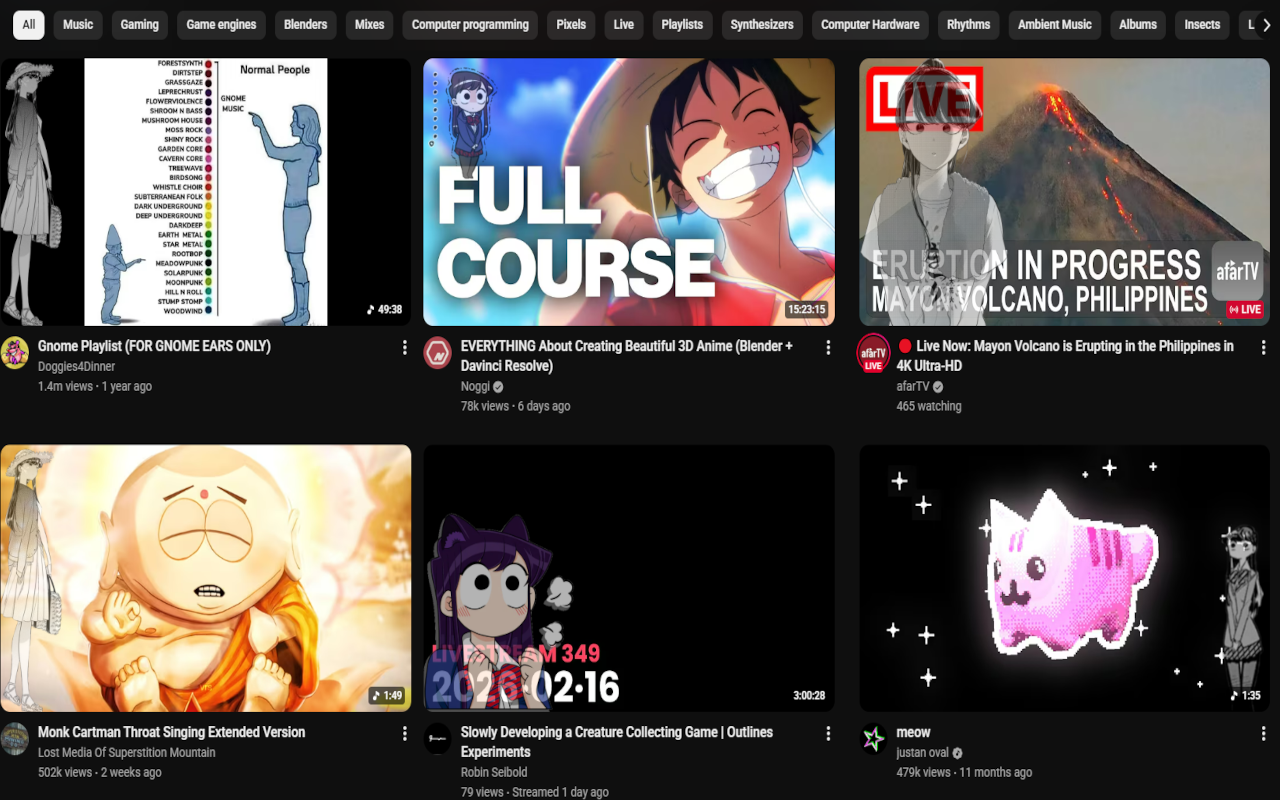The height and width of the screenshot is (800, 1280).
Task: Click the chips row next arrow
Action: click(x=1266, y=25)
